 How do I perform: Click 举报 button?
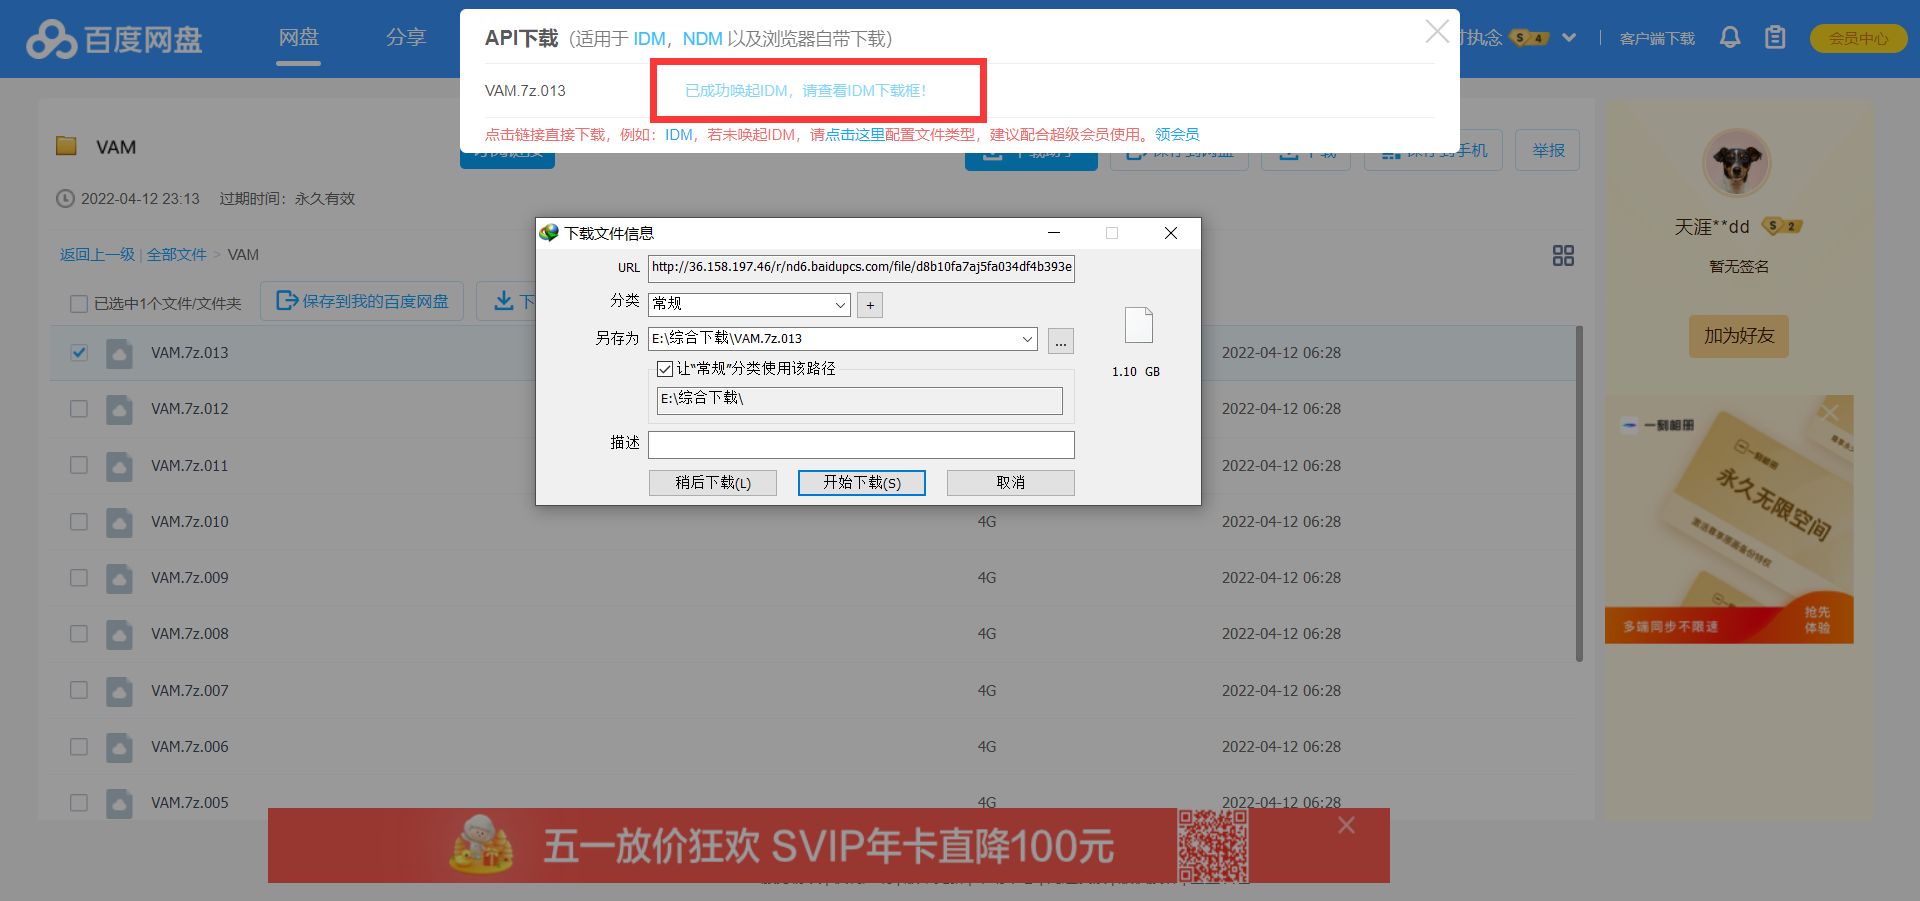coord(1548,150)
